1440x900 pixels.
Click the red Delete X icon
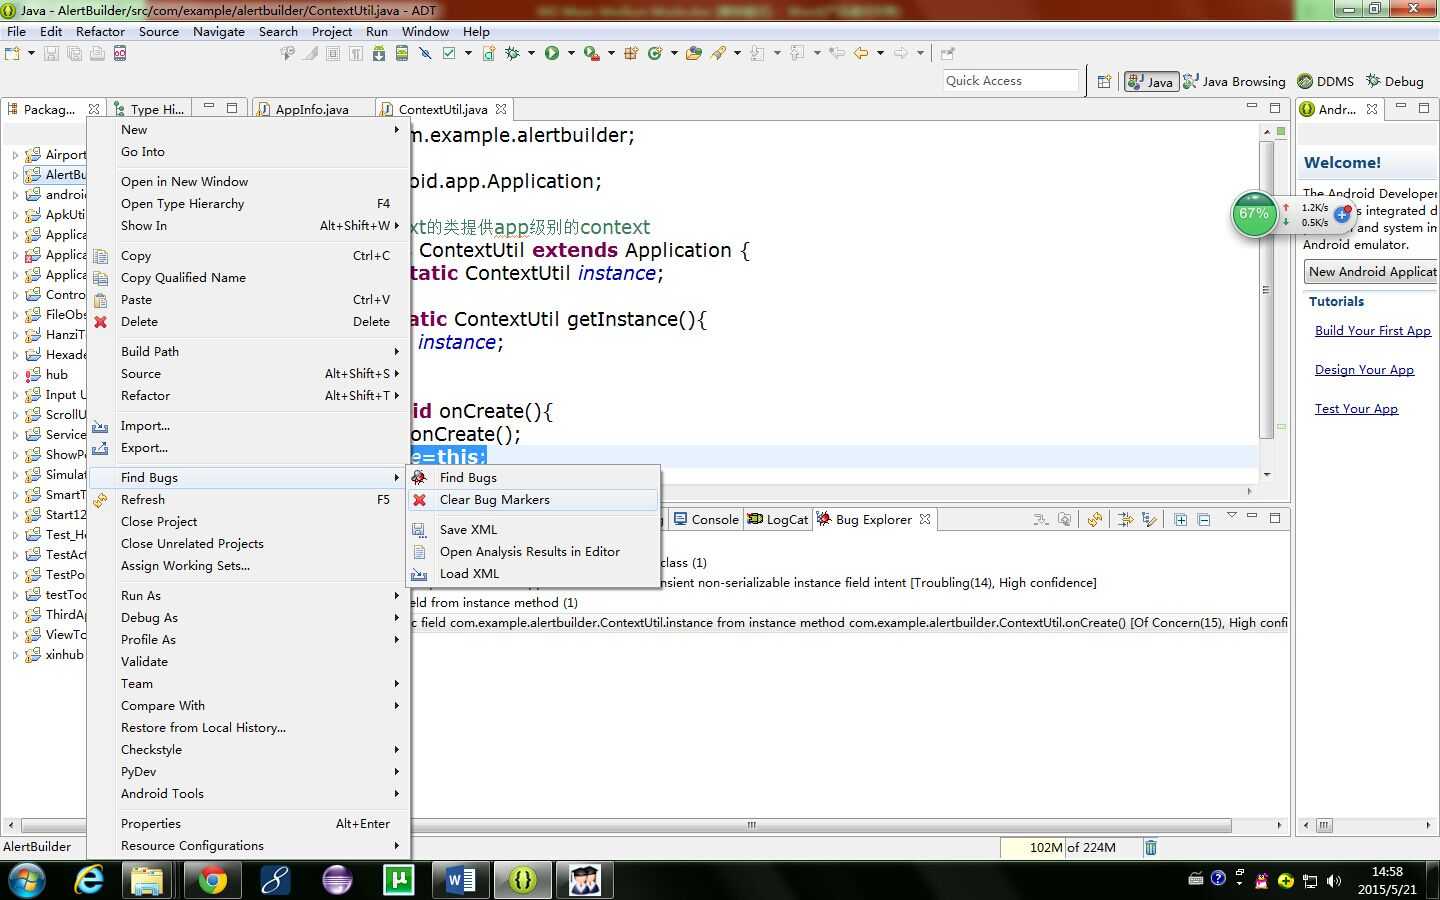pos(100,322)
